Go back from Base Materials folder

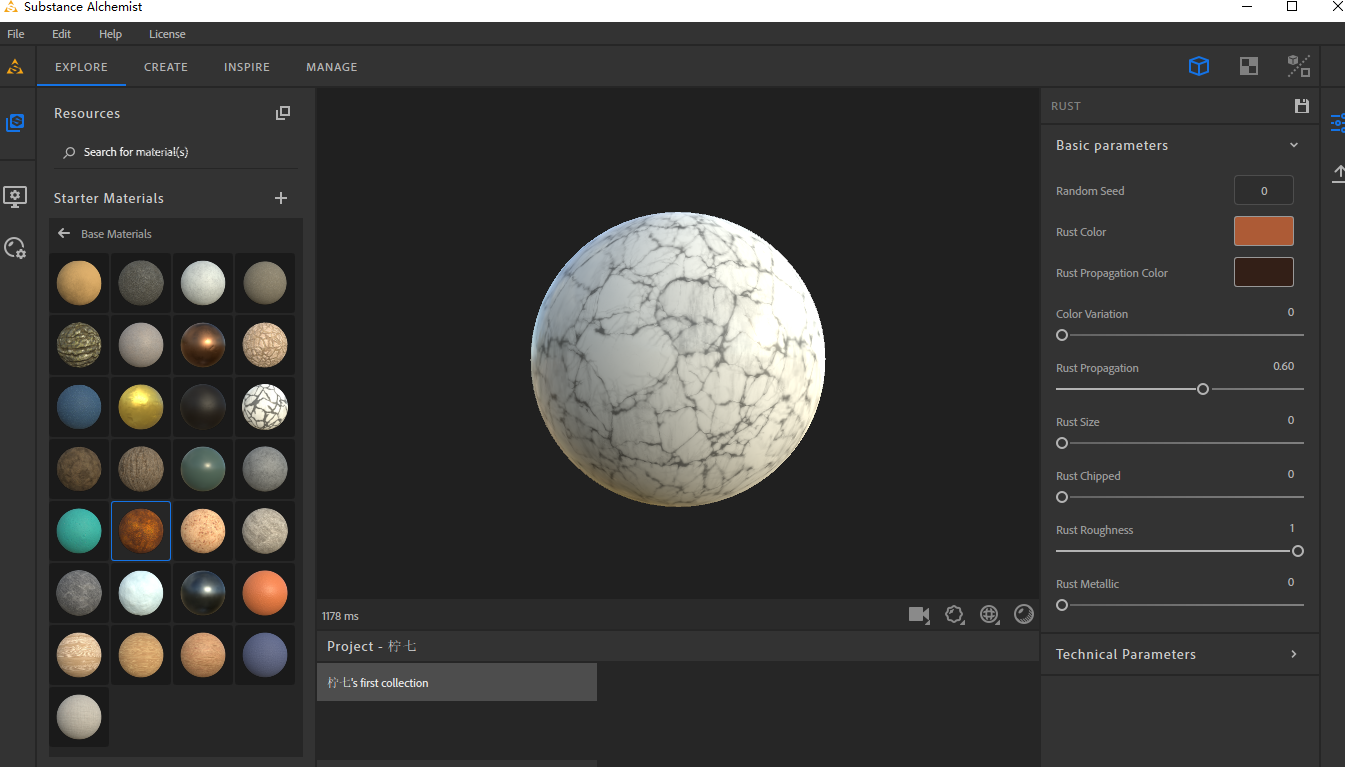pyautogui.click(x=64, y=233)
